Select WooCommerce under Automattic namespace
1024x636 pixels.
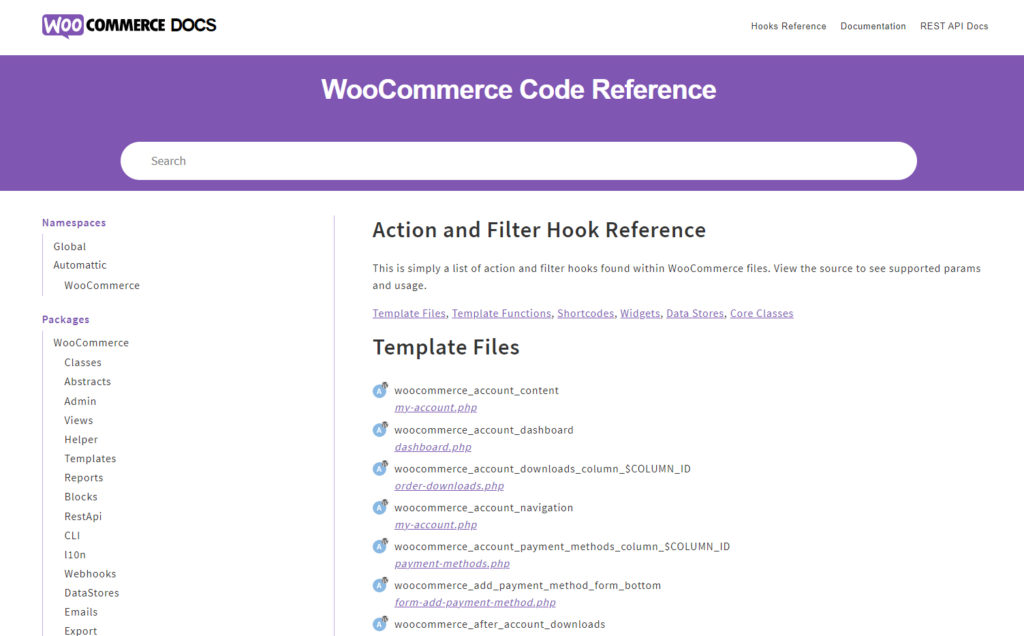pos(102,285)
